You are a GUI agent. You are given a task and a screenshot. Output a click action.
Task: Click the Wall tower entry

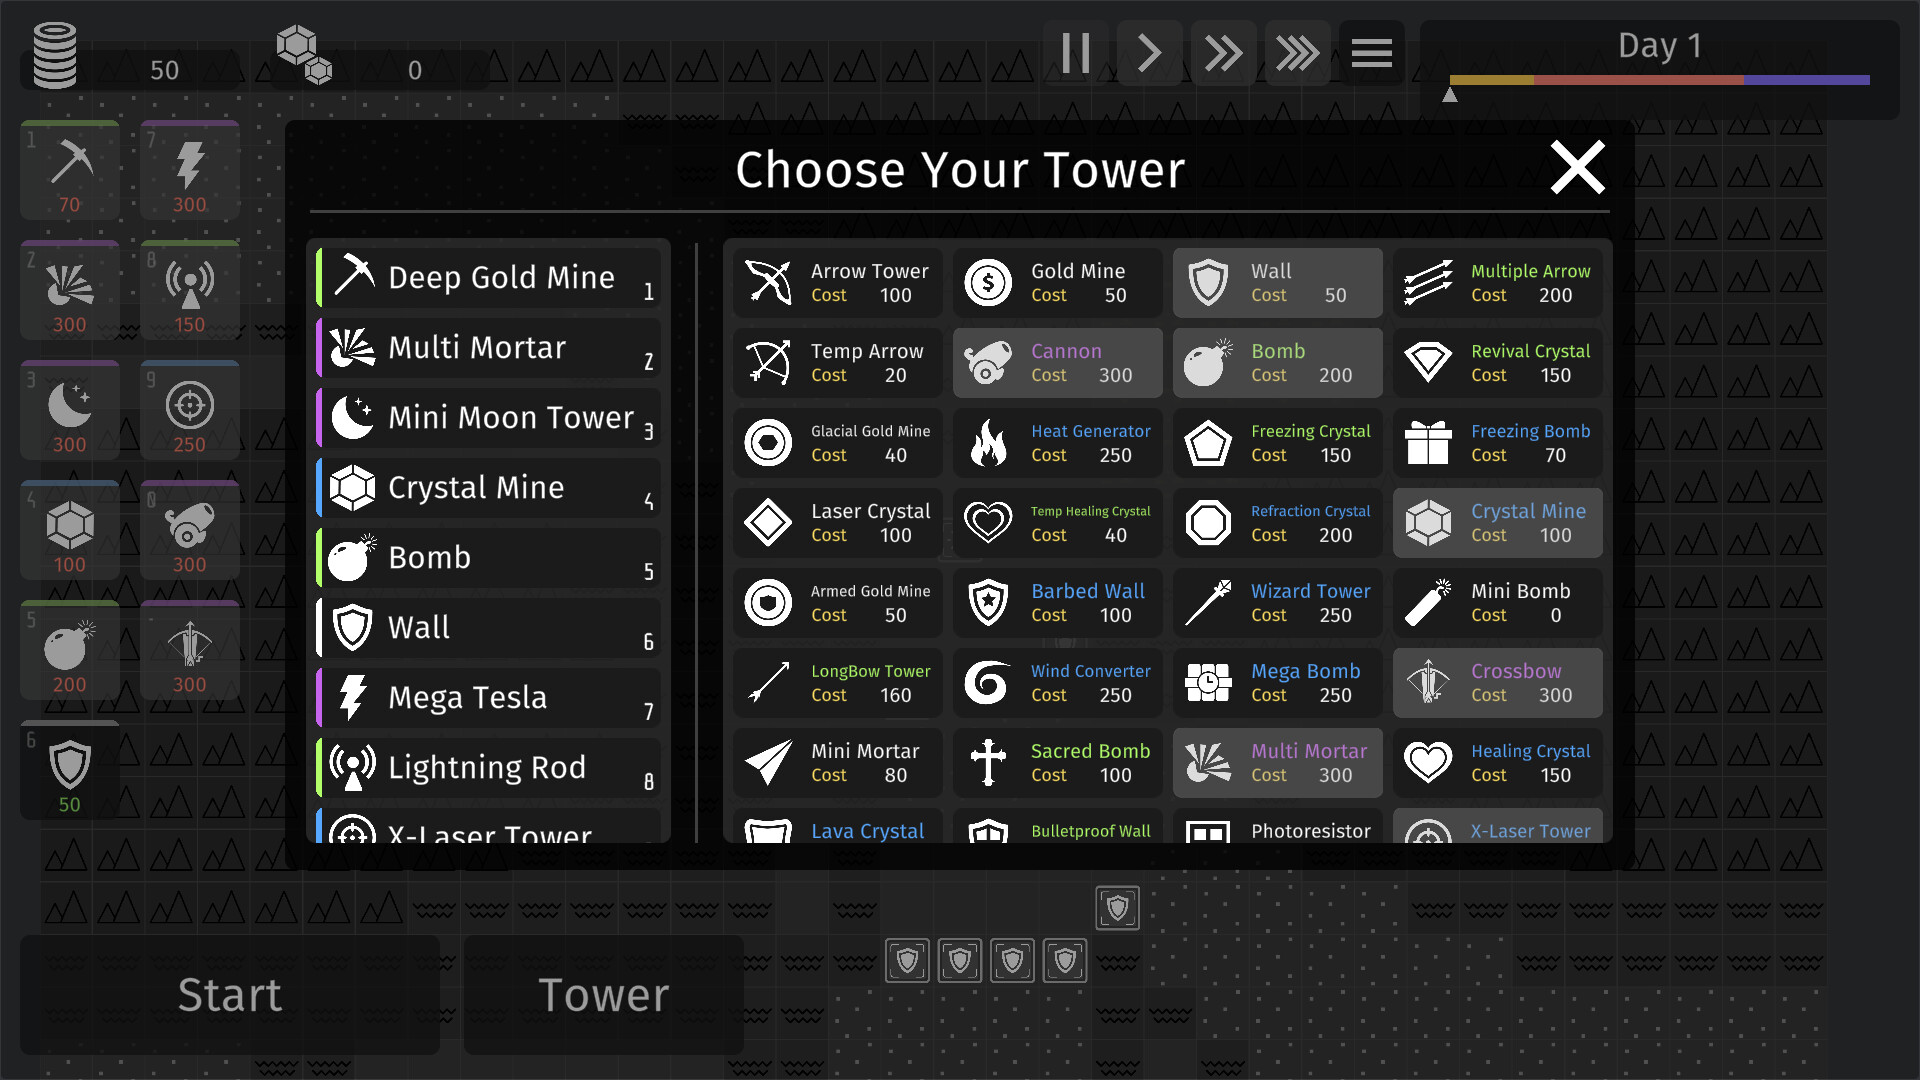(x=1274, y=282)
